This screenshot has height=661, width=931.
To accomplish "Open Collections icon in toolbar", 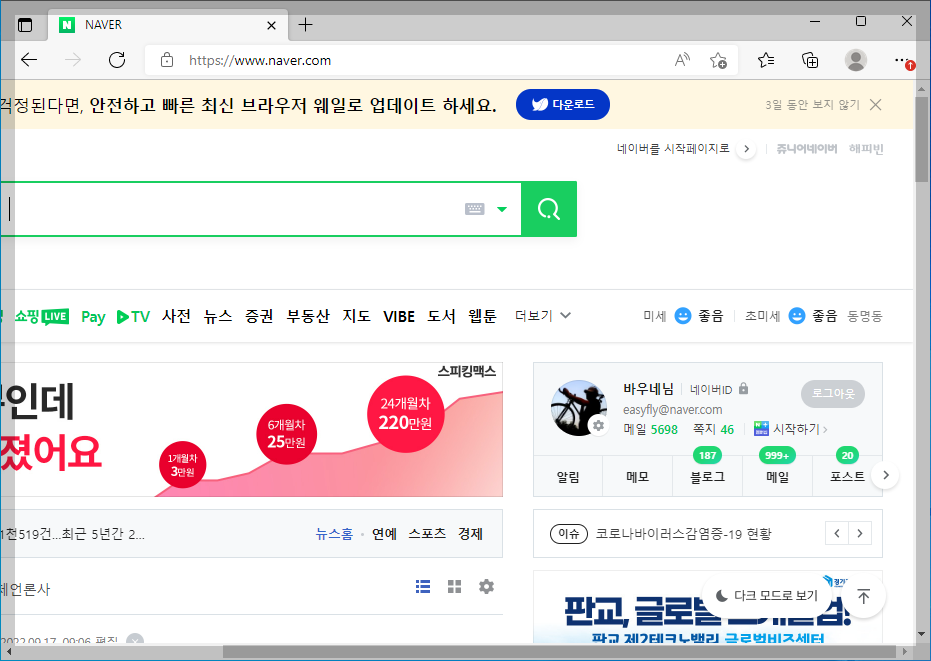I will (810, 60).
